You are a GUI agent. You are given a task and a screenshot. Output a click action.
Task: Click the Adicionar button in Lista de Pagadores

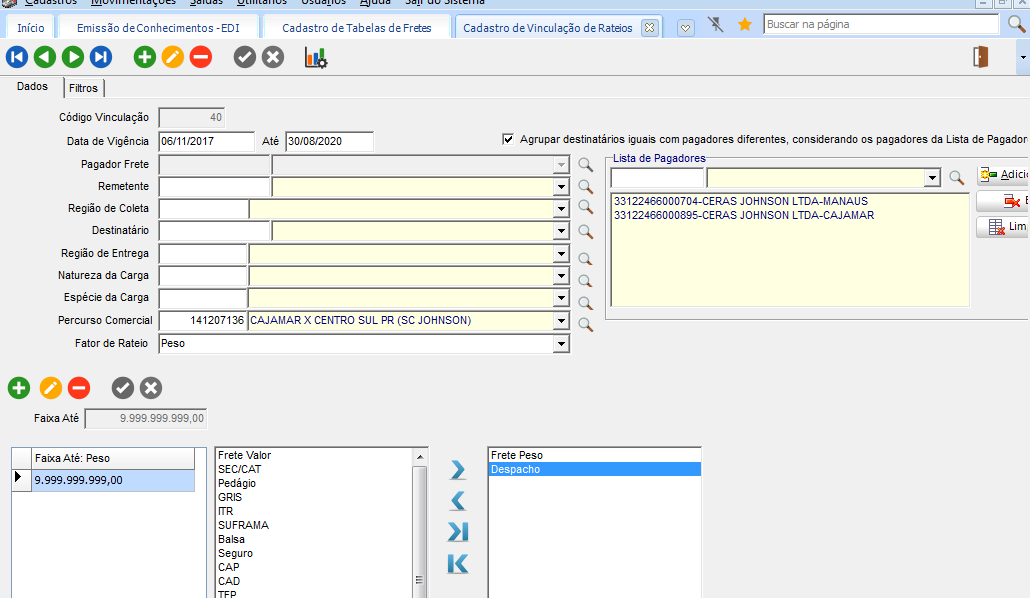[1002, 175]
